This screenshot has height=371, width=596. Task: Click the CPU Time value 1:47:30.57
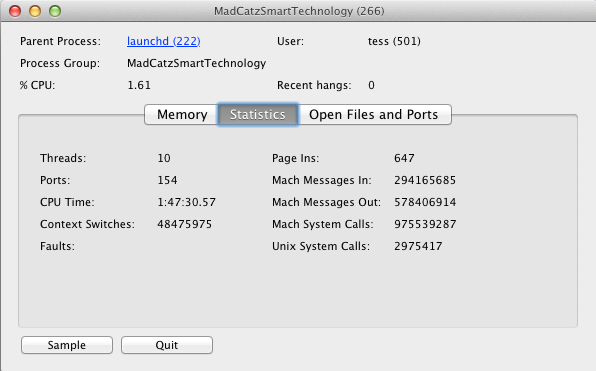coord(187,202)
